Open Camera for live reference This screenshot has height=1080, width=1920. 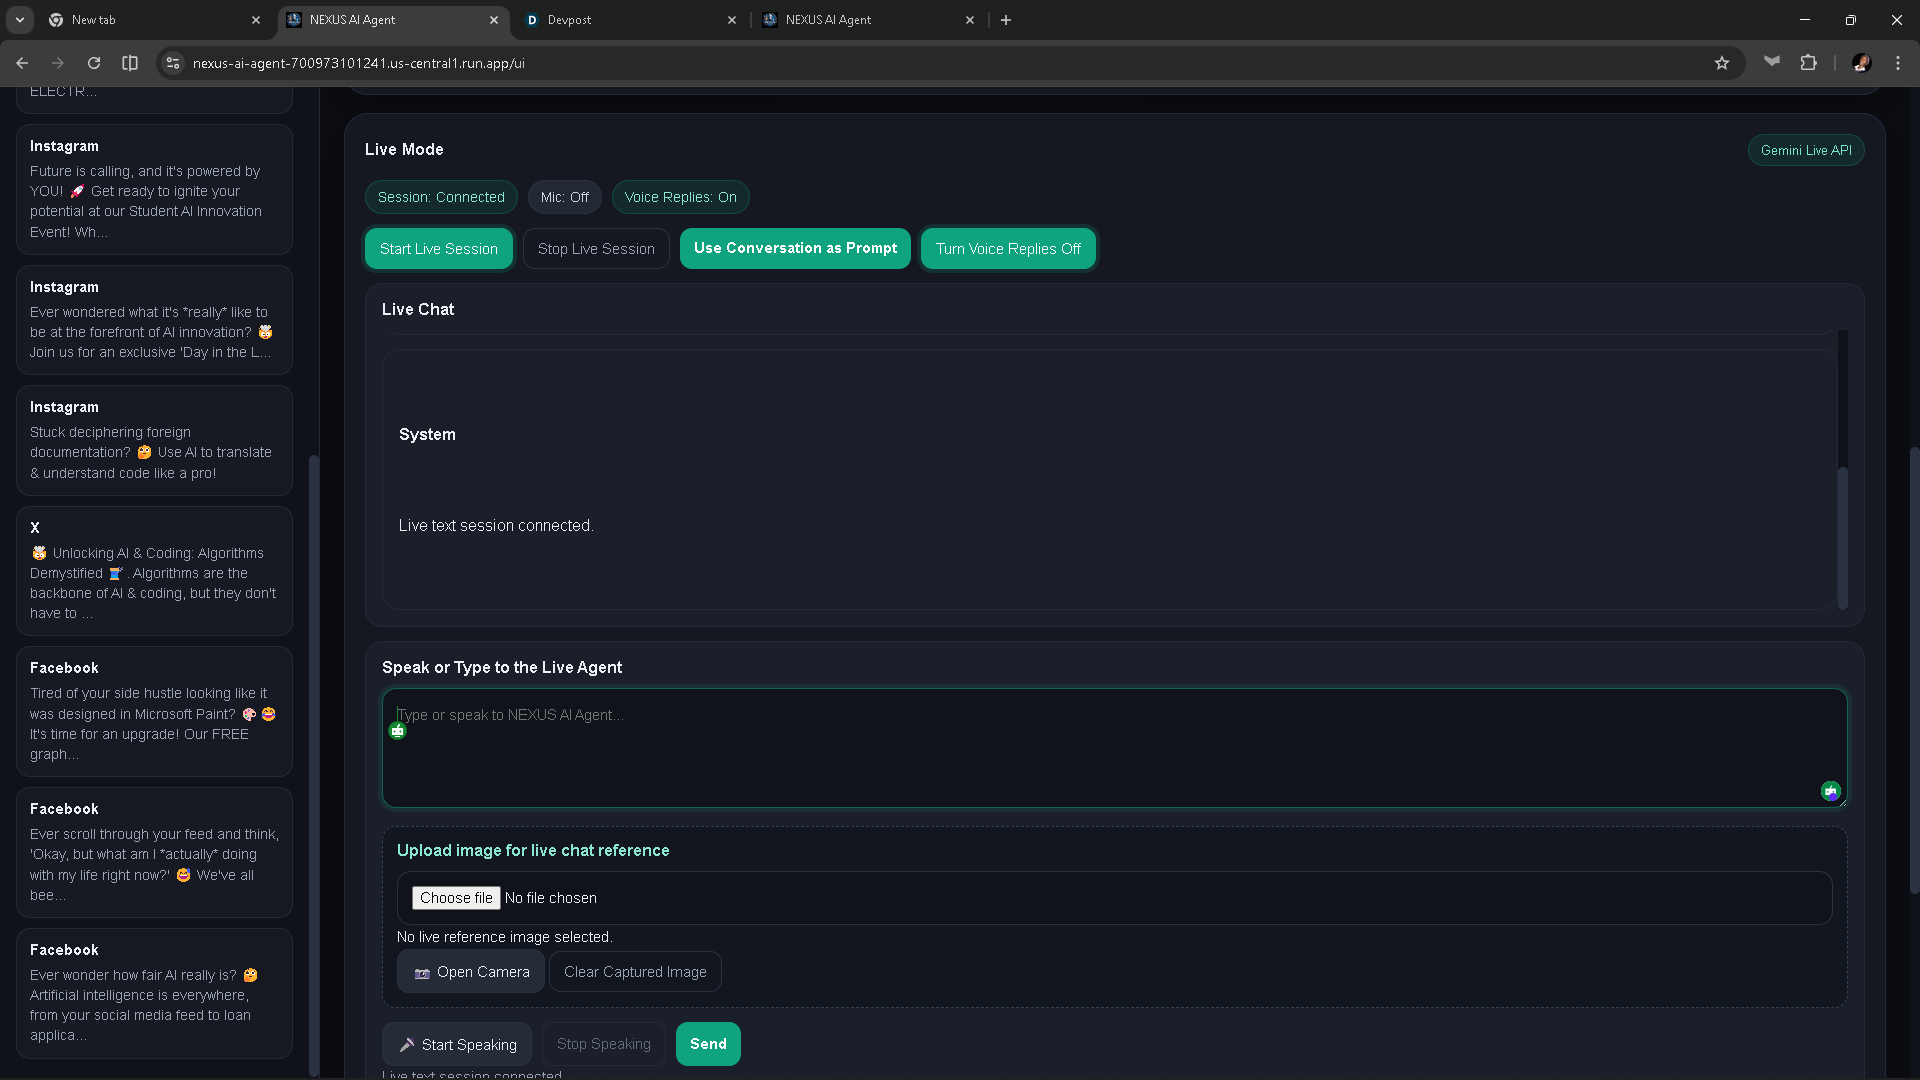(471, 972)
